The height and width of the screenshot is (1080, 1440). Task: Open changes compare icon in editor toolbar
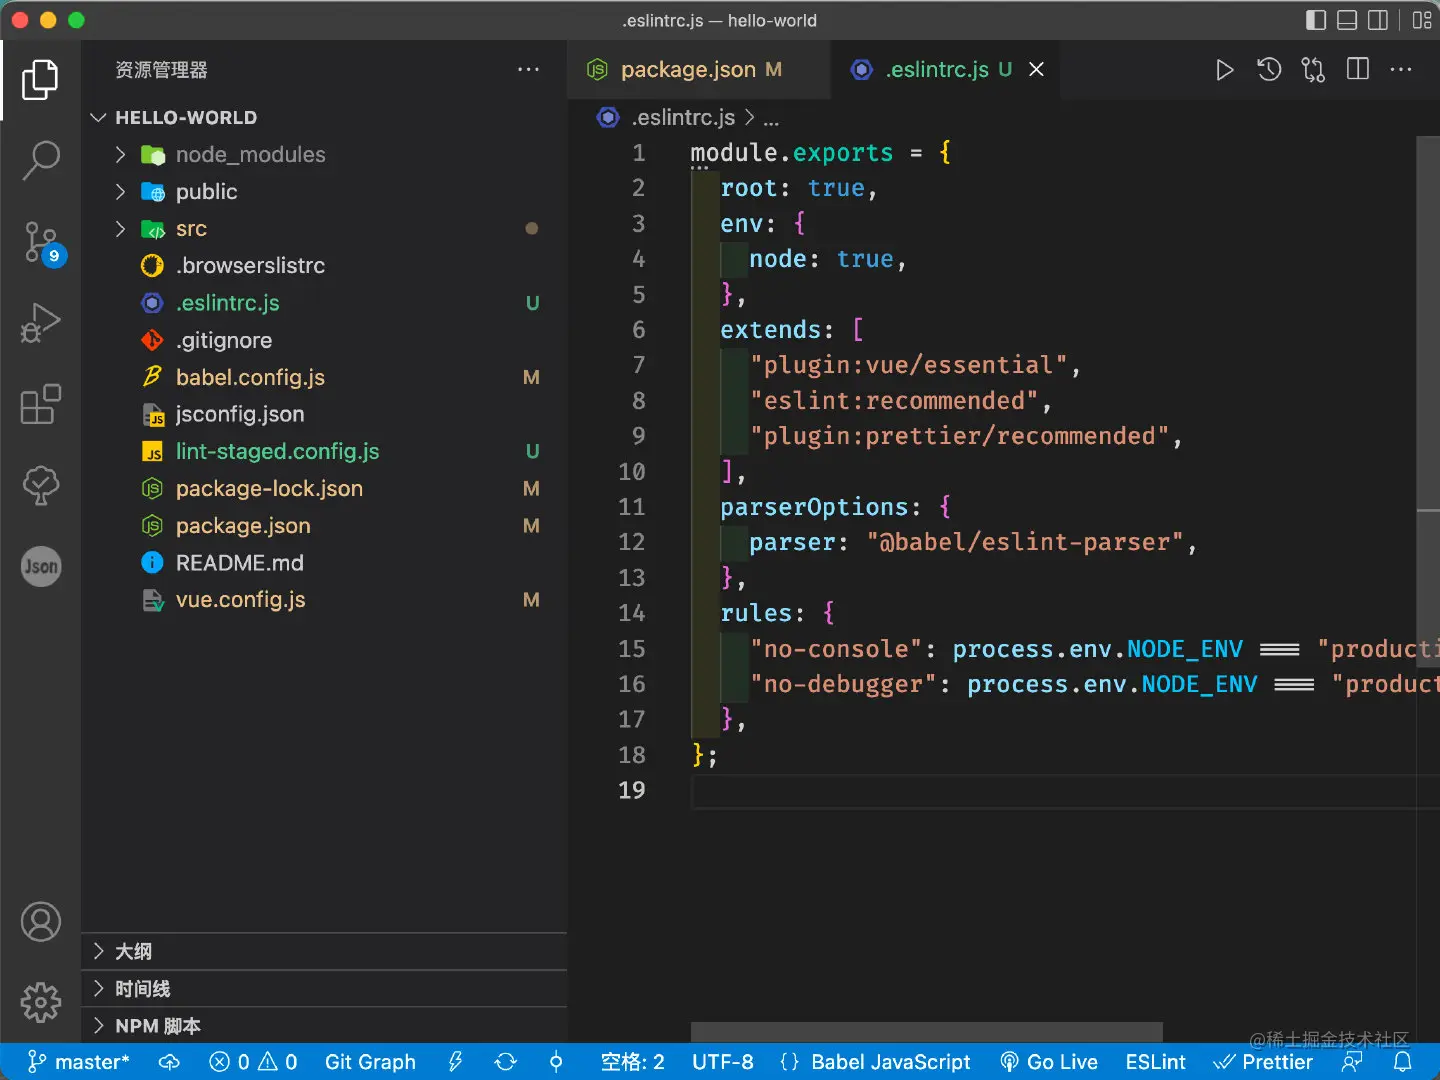click(x=1313, y=70)
